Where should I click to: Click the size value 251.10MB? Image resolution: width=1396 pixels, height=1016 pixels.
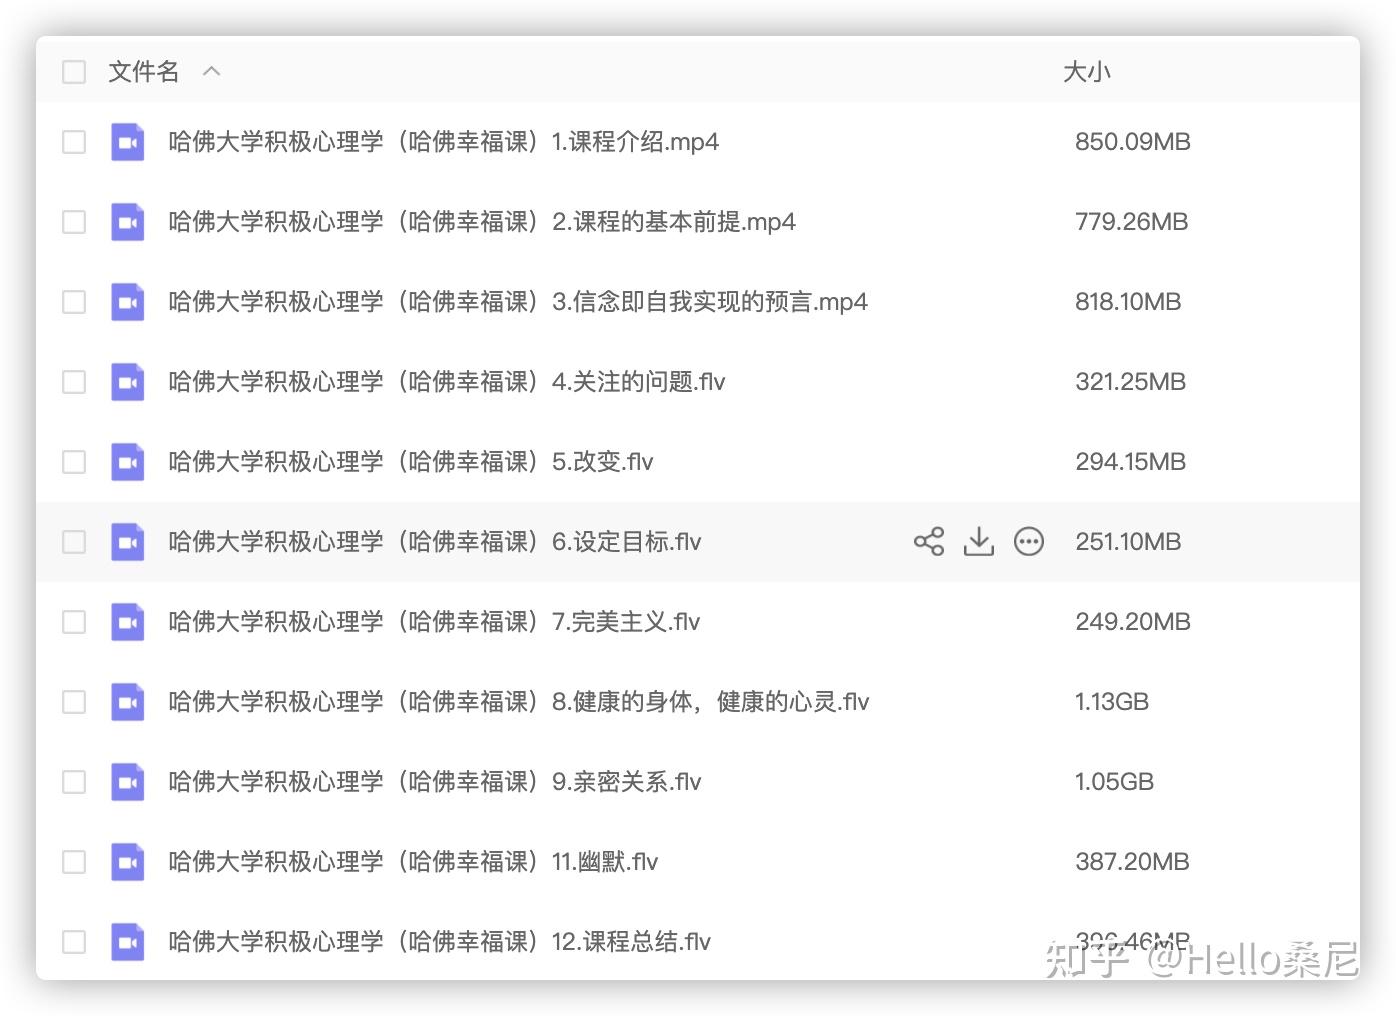click(1128, 542)
